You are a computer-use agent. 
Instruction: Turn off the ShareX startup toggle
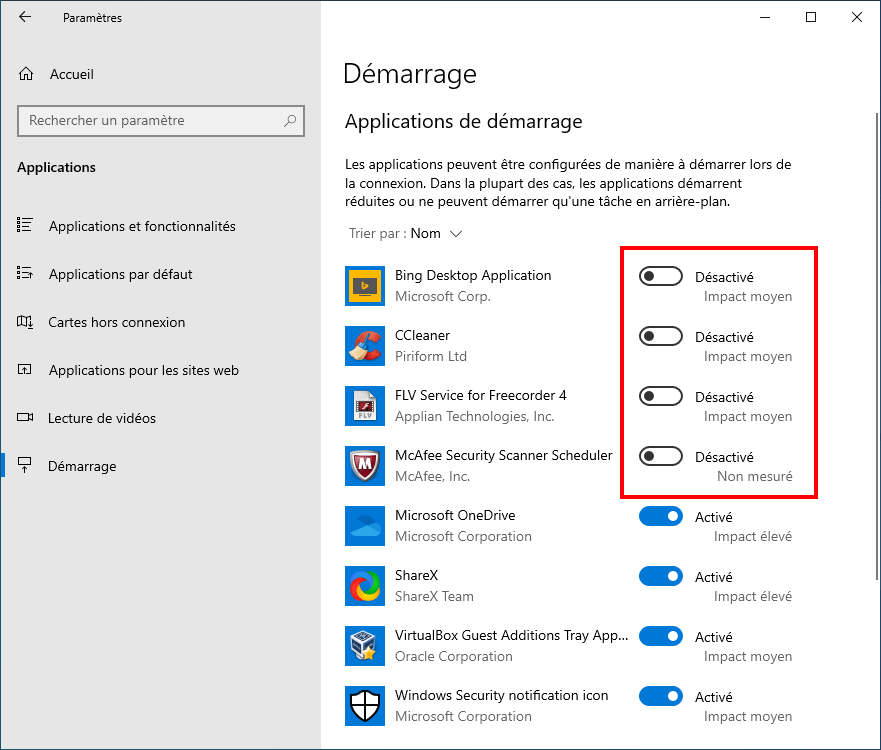pyautogui.click(x=661, y=576)
